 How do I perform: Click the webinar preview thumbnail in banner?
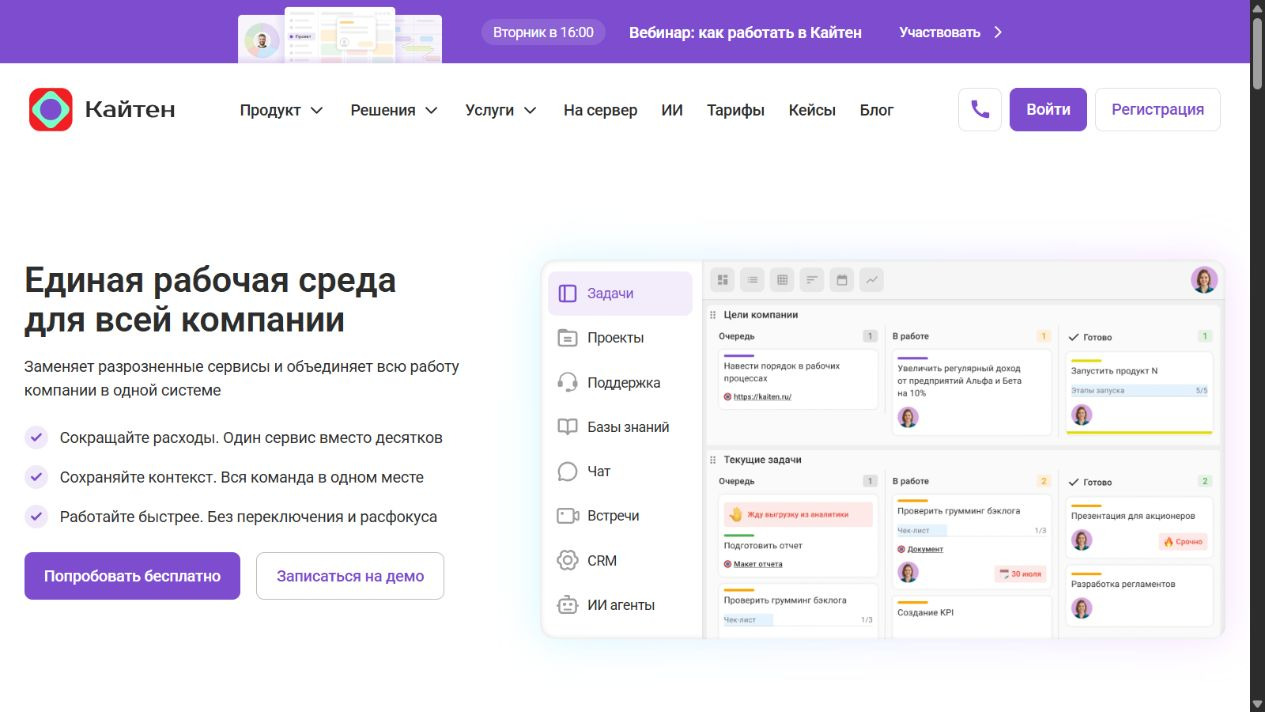tap(340, 35)
